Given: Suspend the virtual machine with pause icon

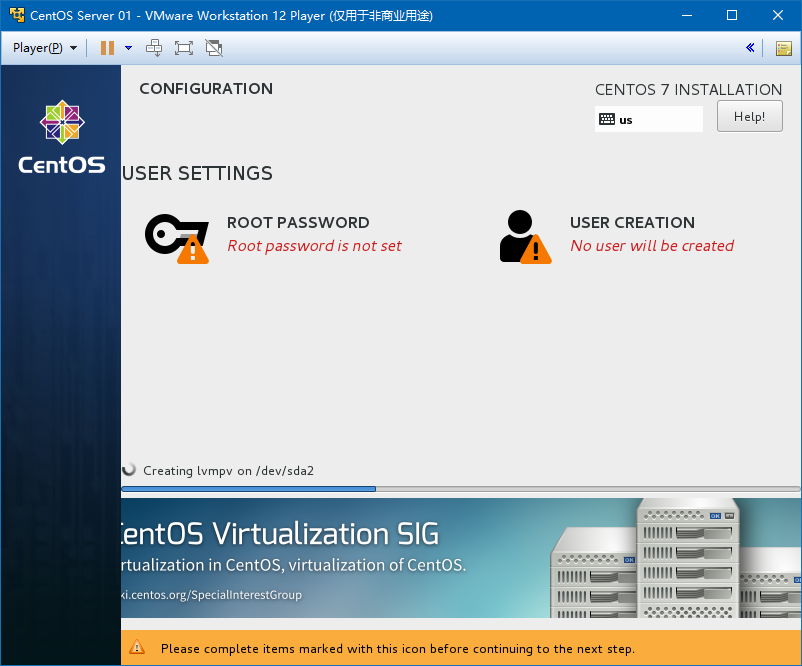Looking at the screenshot, I should pyautogui.click(x=106, y=47).
